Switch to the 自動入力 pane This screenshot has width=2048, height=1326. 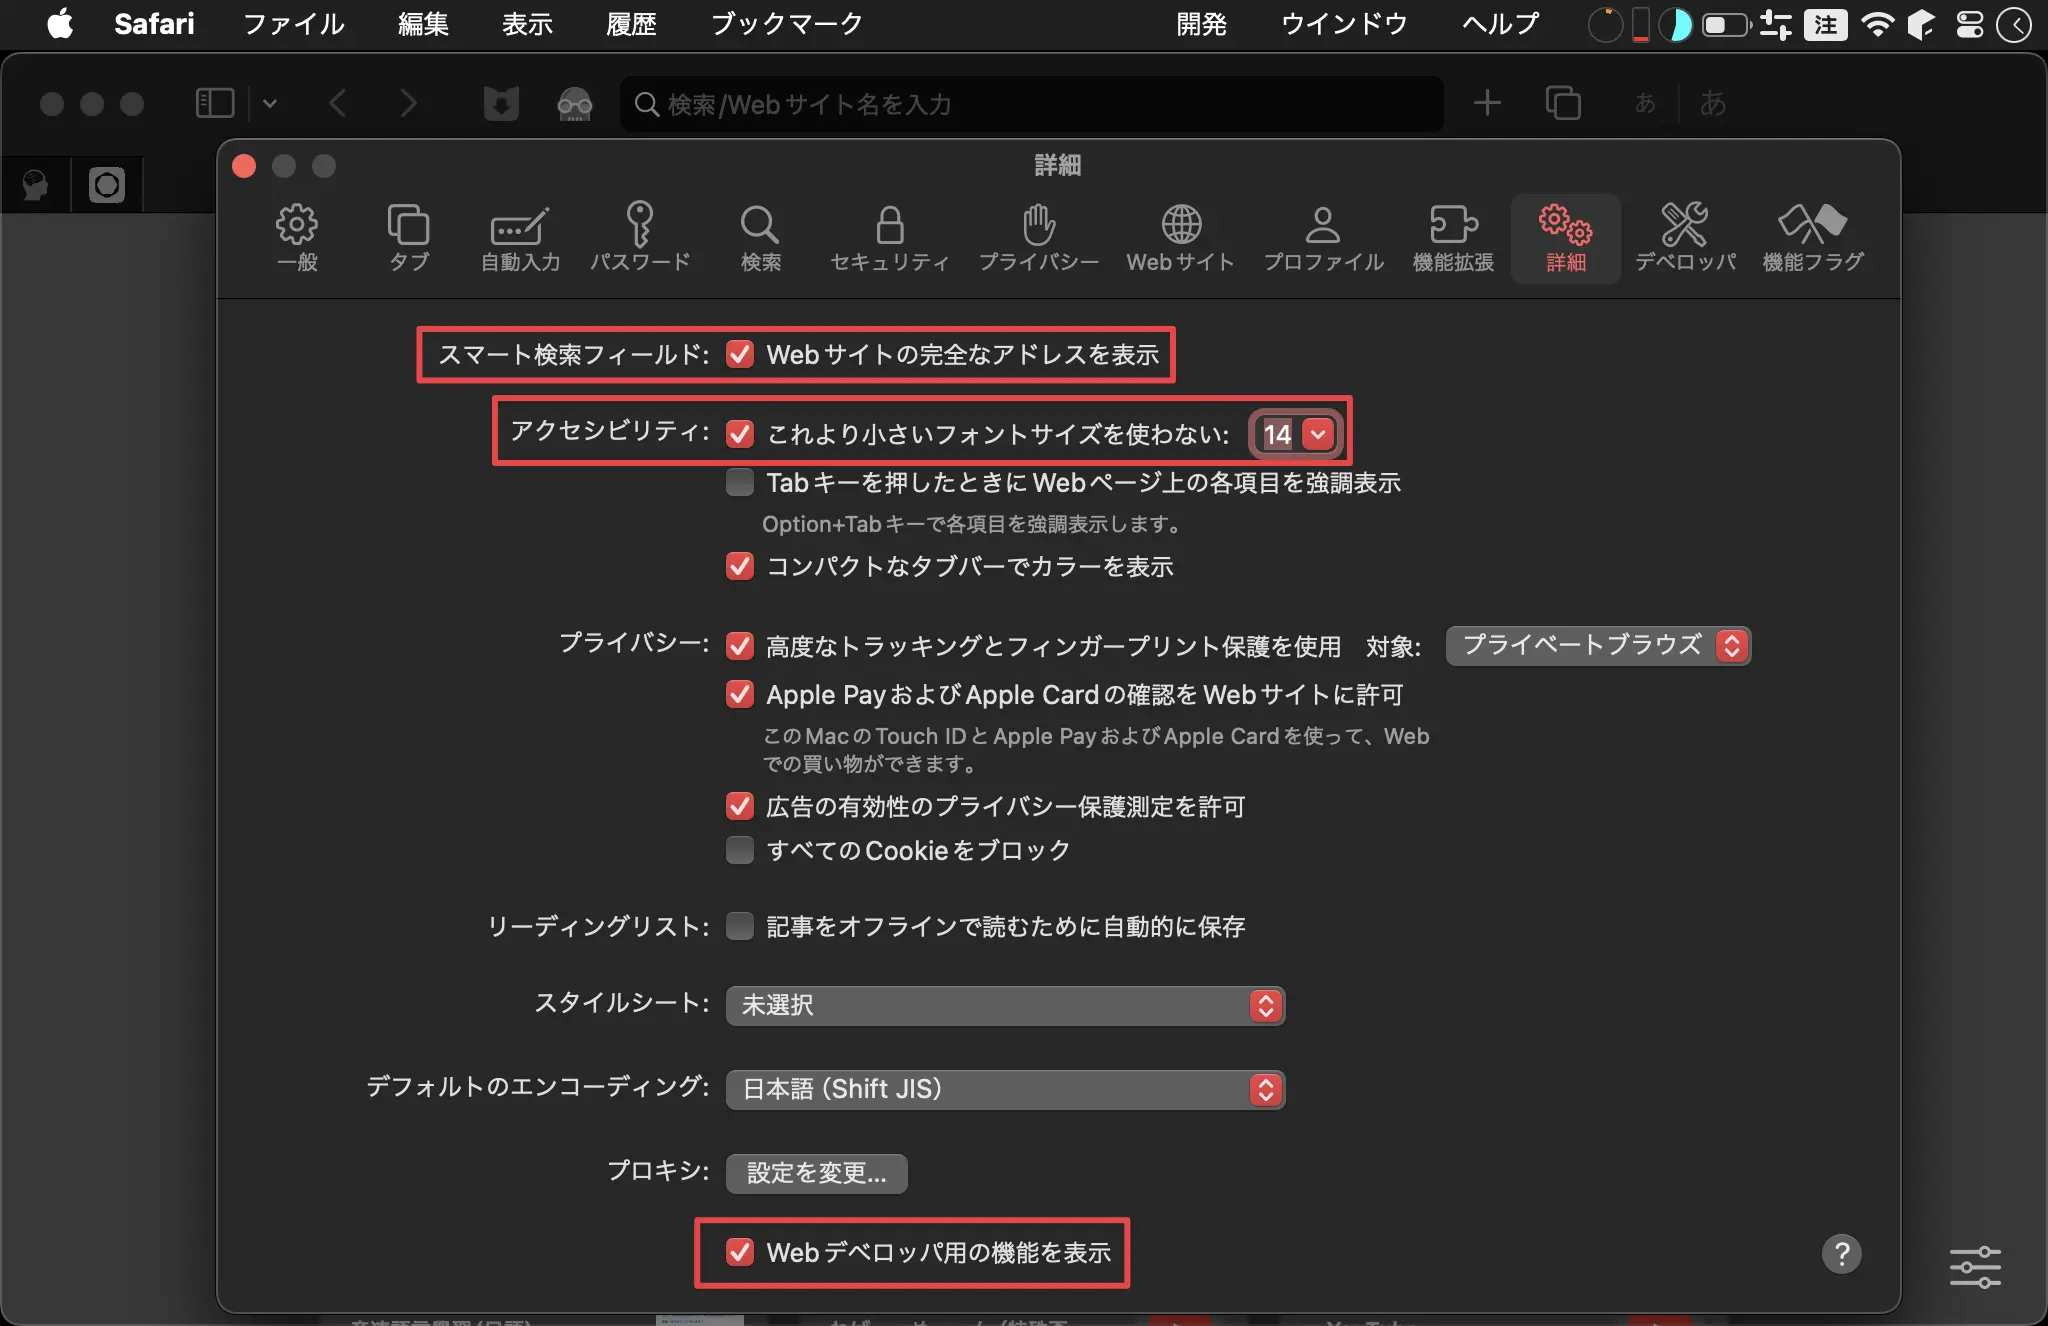point(520,238)
